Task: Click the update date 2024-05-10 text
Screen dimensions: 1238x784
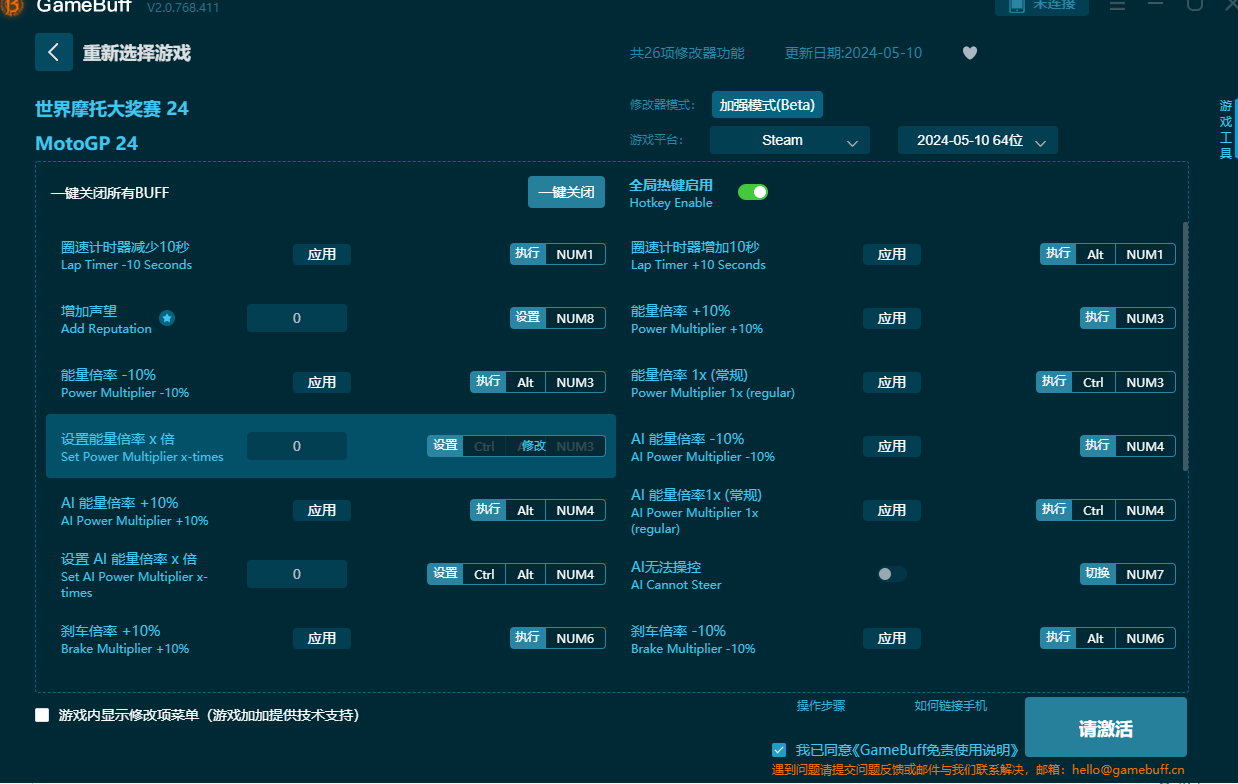Action: [x=853, y=53]
